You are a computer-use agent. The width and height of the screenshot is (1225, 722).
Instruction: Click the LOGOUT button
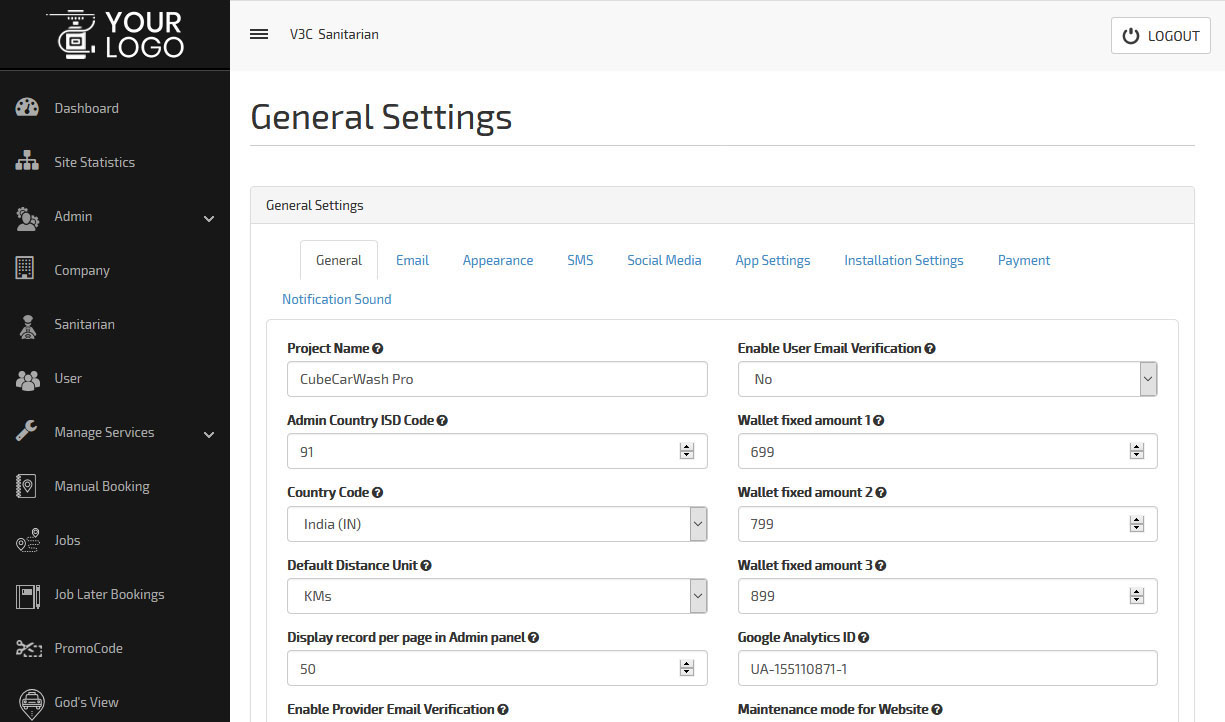1161,35
